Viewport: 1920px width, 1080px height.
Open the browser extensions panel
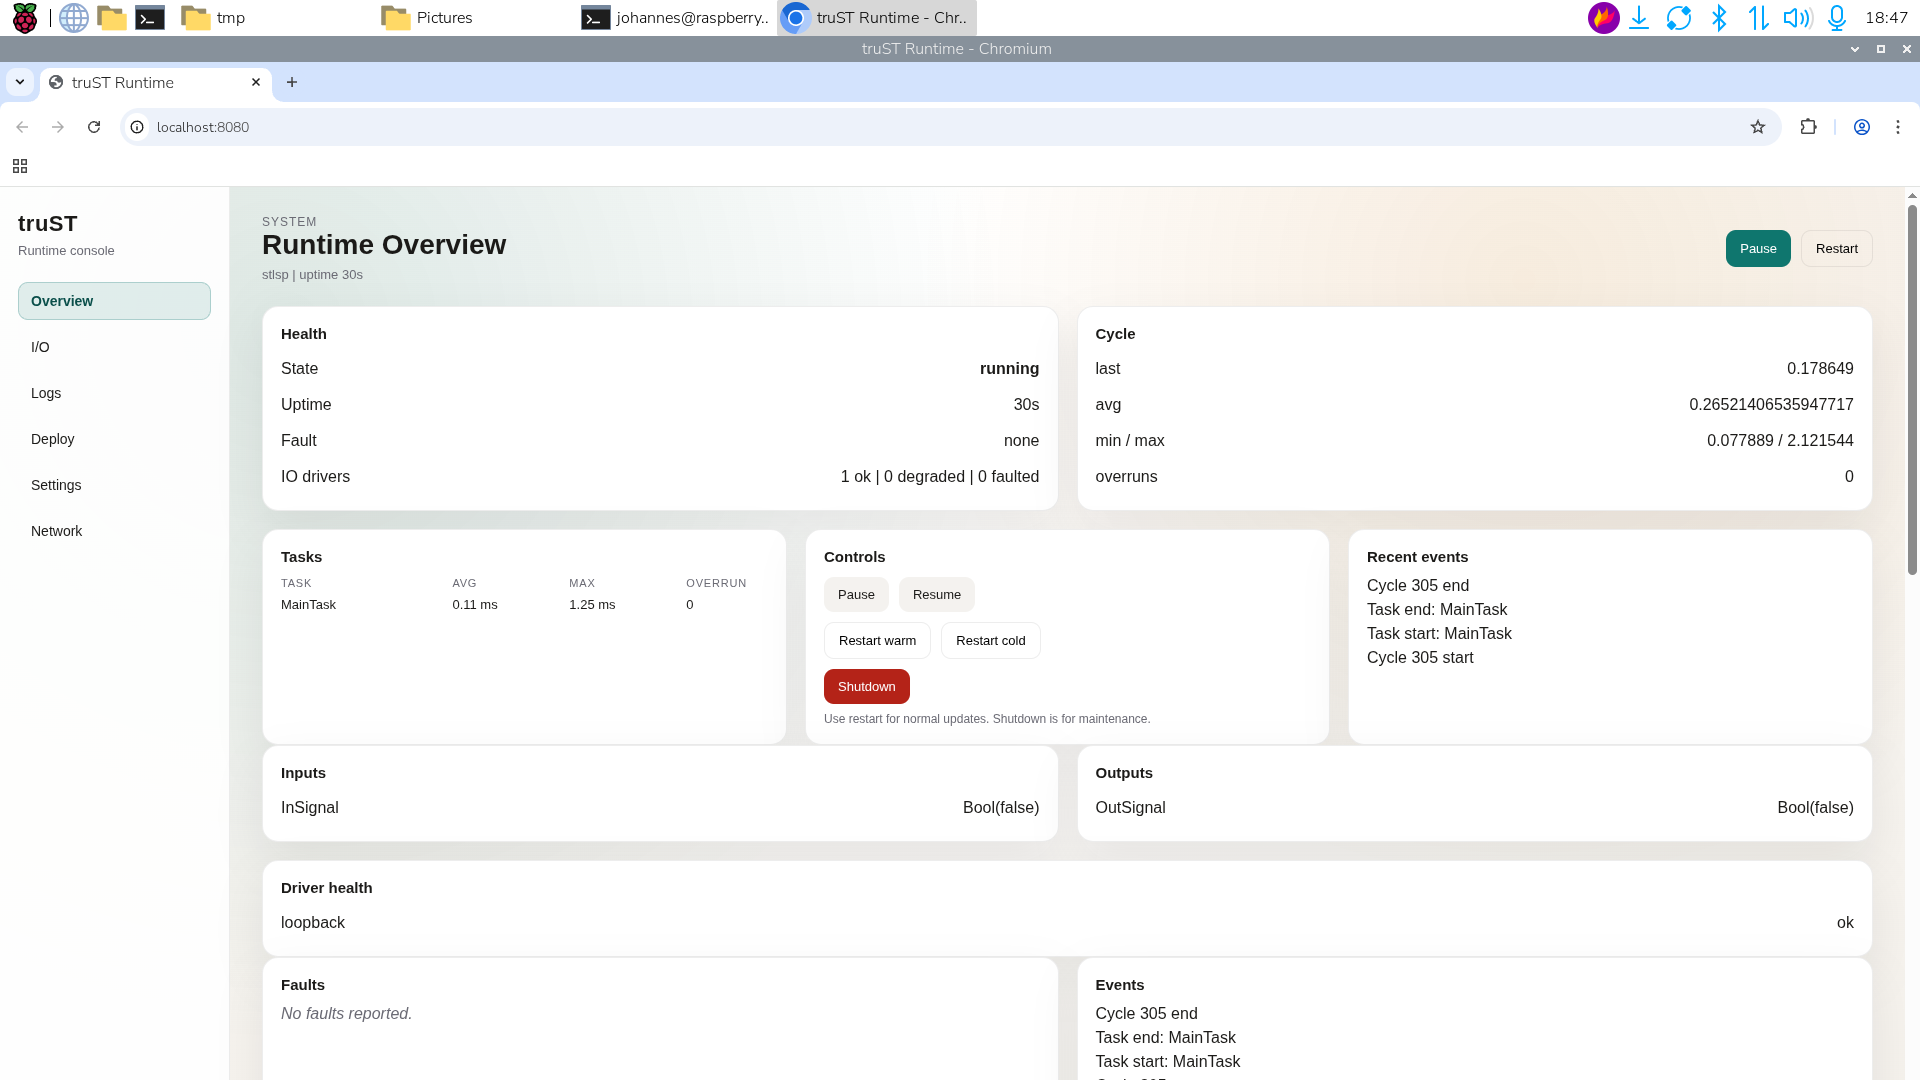coord(1809,127)
